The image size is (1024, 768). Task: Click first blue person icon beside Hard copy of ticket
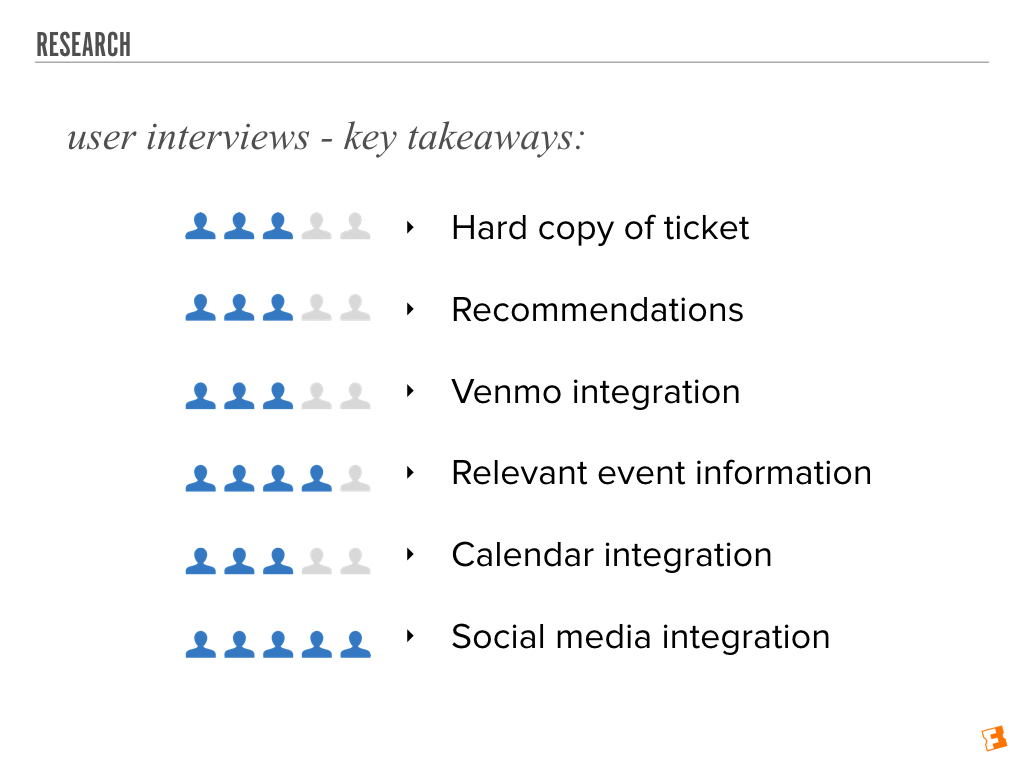[x=200, y=226]
